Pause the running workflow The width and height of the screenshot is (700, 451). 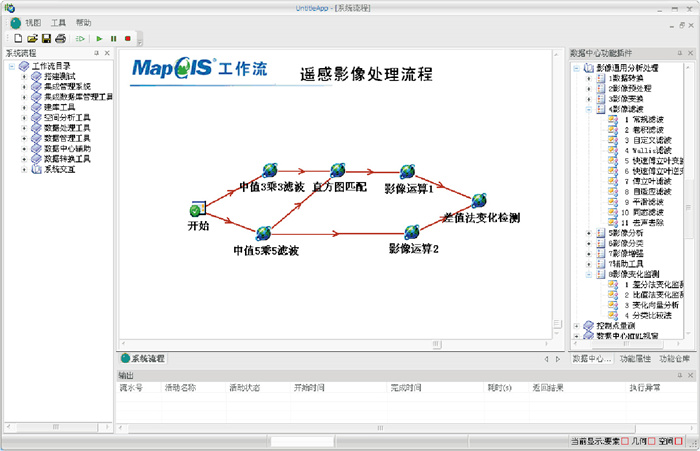tap(113, 39)
